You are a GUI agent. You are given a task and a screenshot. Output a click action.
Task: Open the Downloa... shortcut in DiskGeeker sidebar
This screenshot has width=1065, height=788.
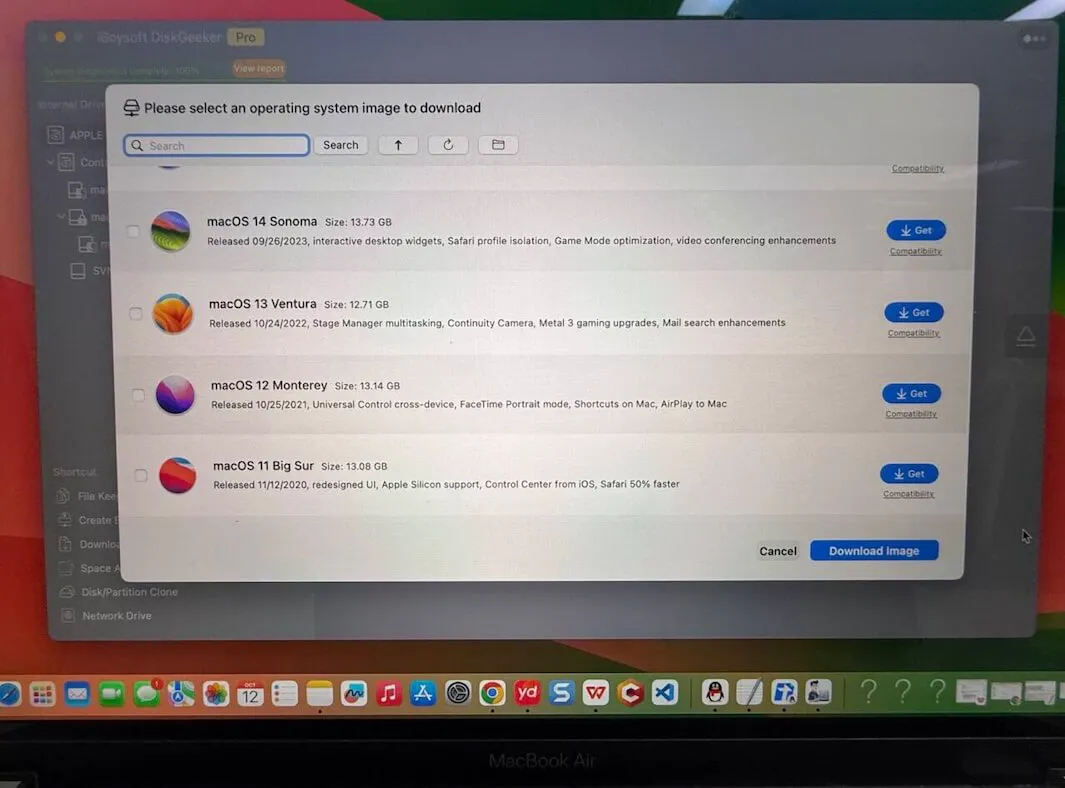[88, 544]
